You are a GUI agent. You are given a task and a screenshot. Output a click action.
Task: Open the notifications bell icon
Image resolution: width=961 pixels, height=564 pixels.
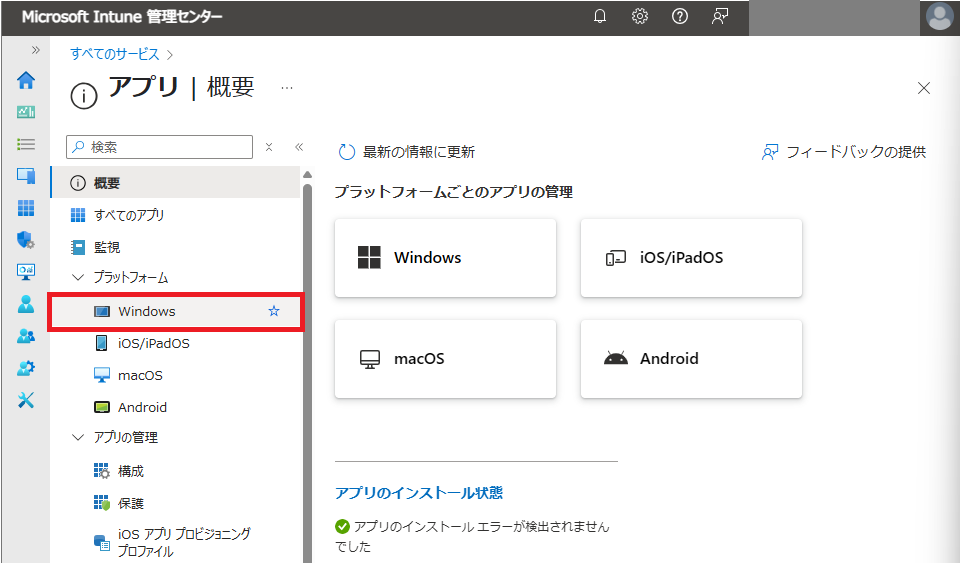coord(600,17)
